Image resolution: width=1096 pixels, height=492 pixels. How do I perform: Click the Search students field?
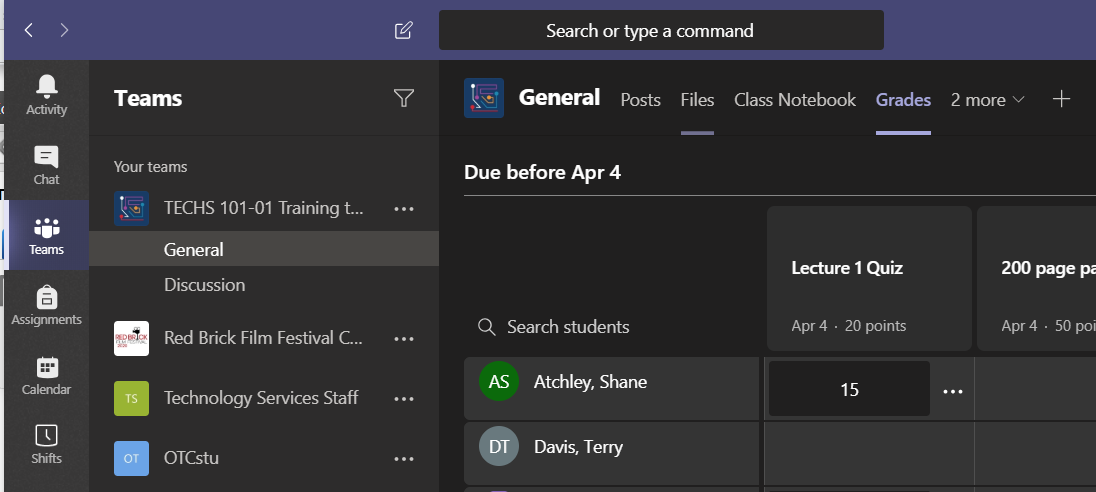pos(568,326)
